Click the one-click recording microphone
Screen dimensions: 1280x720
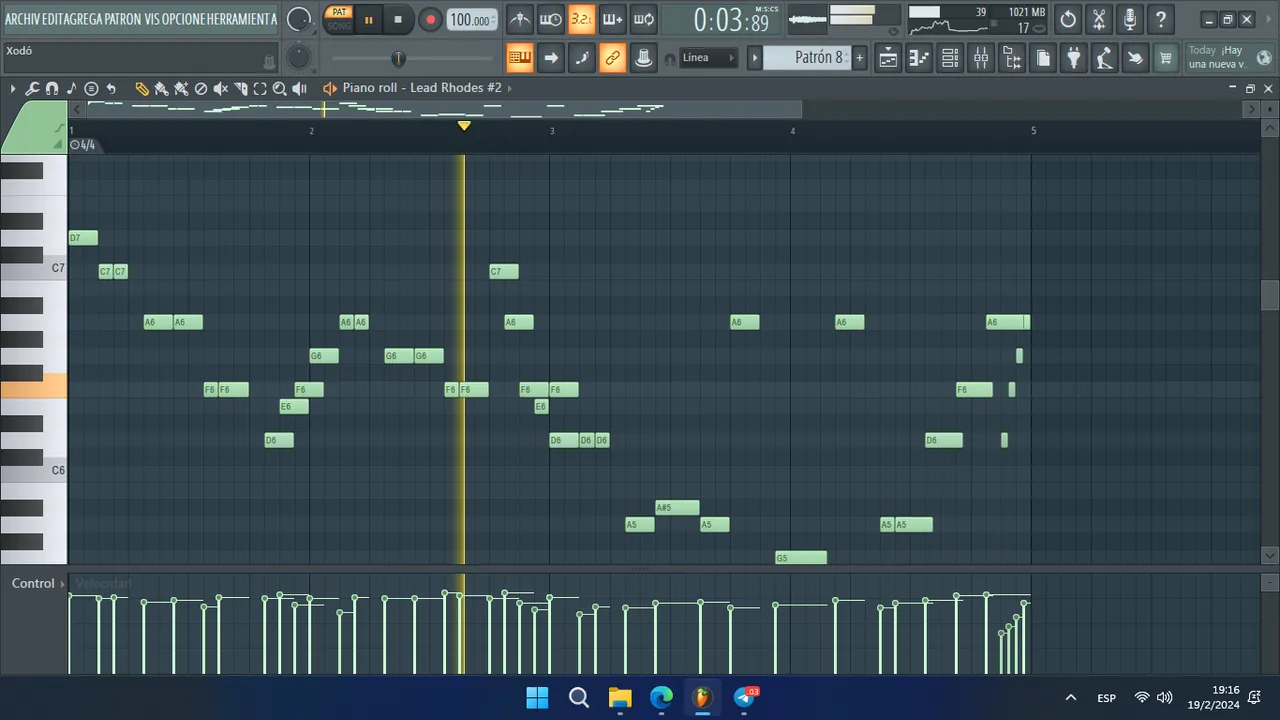click(1130, 19)
